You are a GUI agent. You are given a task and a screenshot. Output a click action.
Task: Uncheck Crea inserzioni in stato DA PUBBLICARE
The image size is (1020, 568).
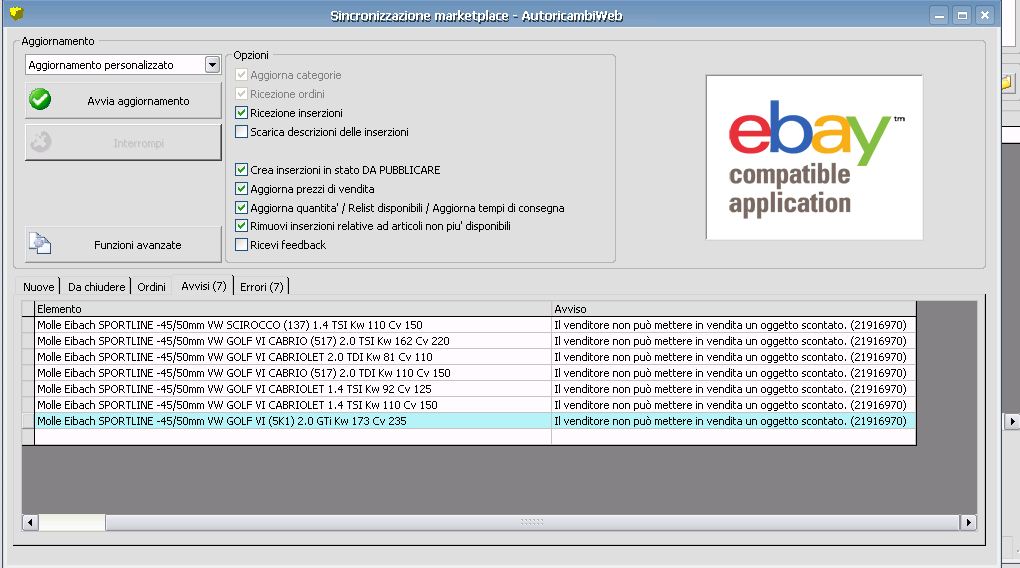pyautogui.click(x=241, y=170)
